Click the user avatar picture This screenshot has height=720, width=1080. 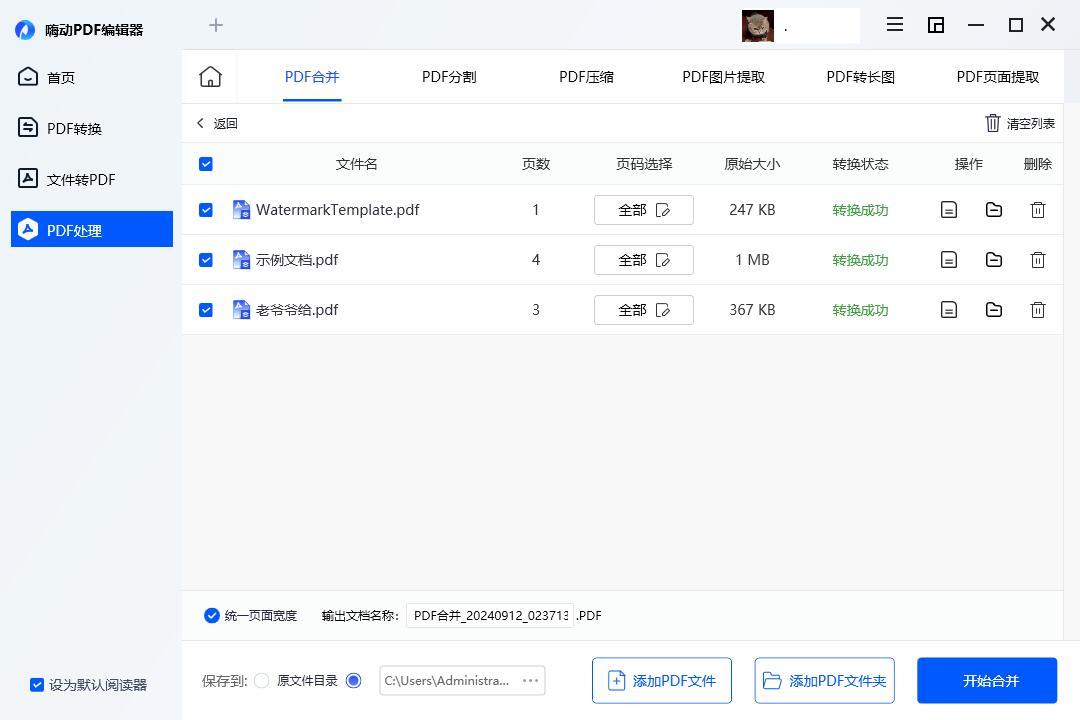(x=758, y=25)
